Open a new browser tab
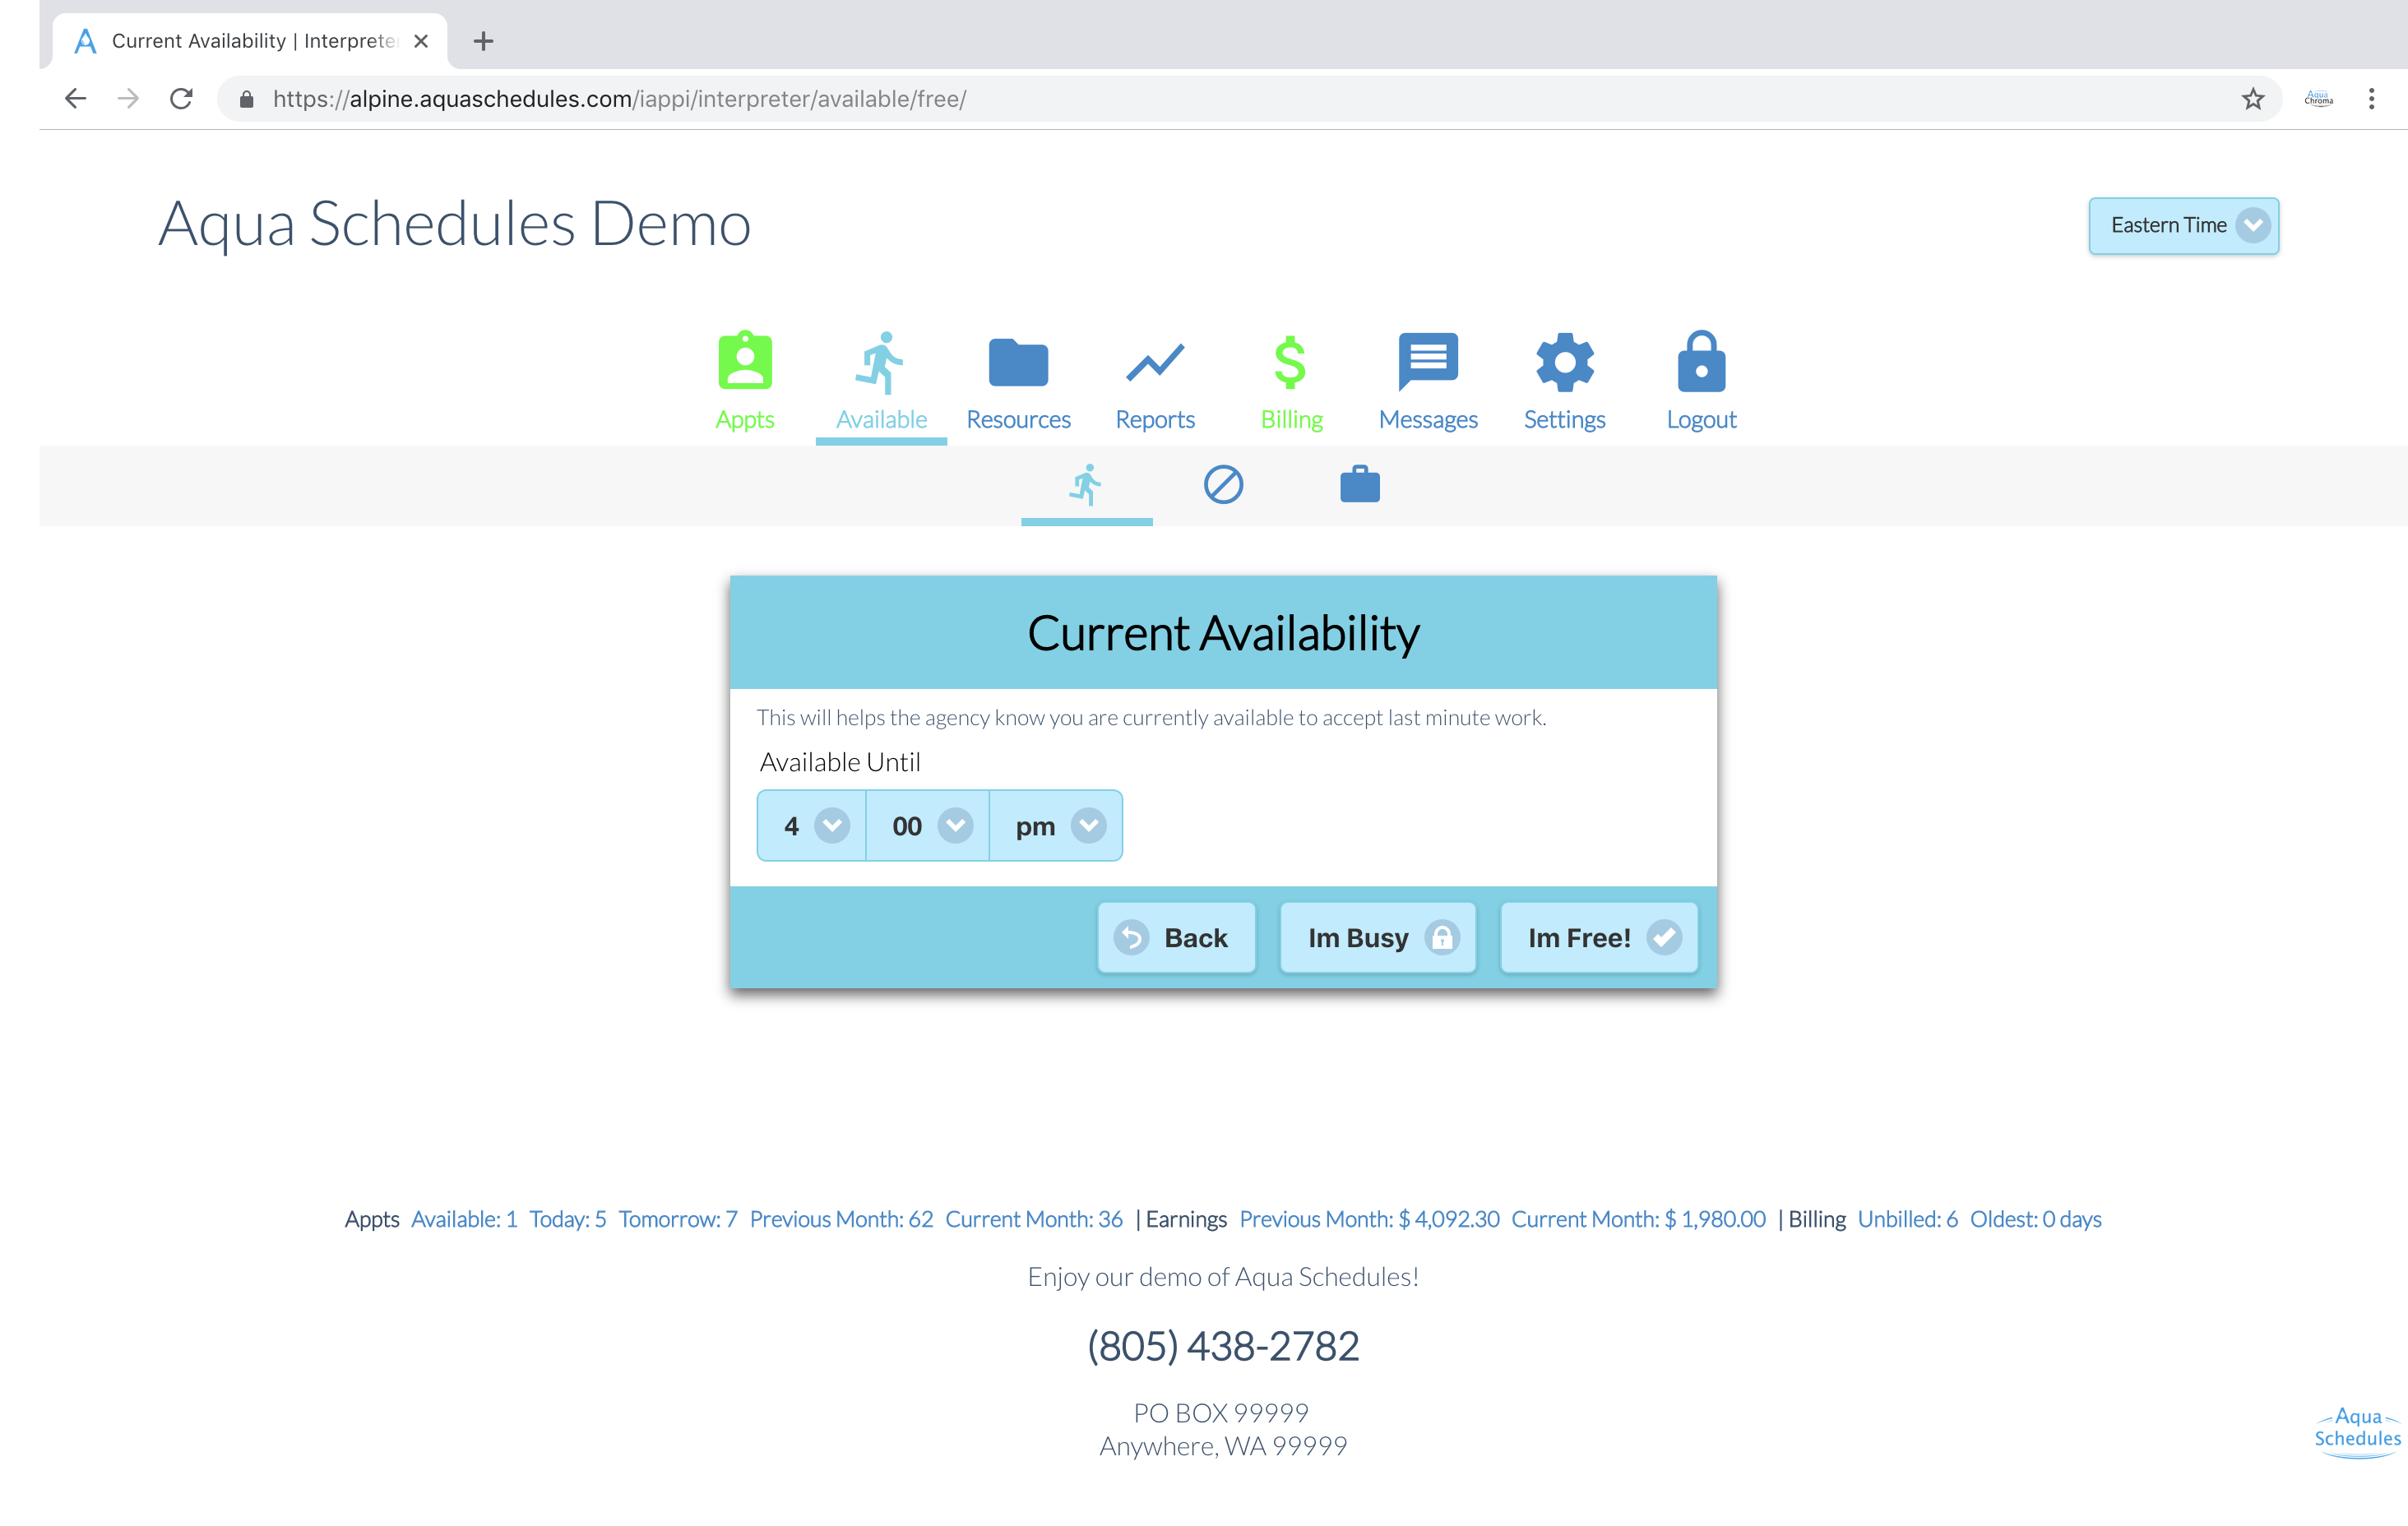2408x1526 pixels. coord(483,41)
